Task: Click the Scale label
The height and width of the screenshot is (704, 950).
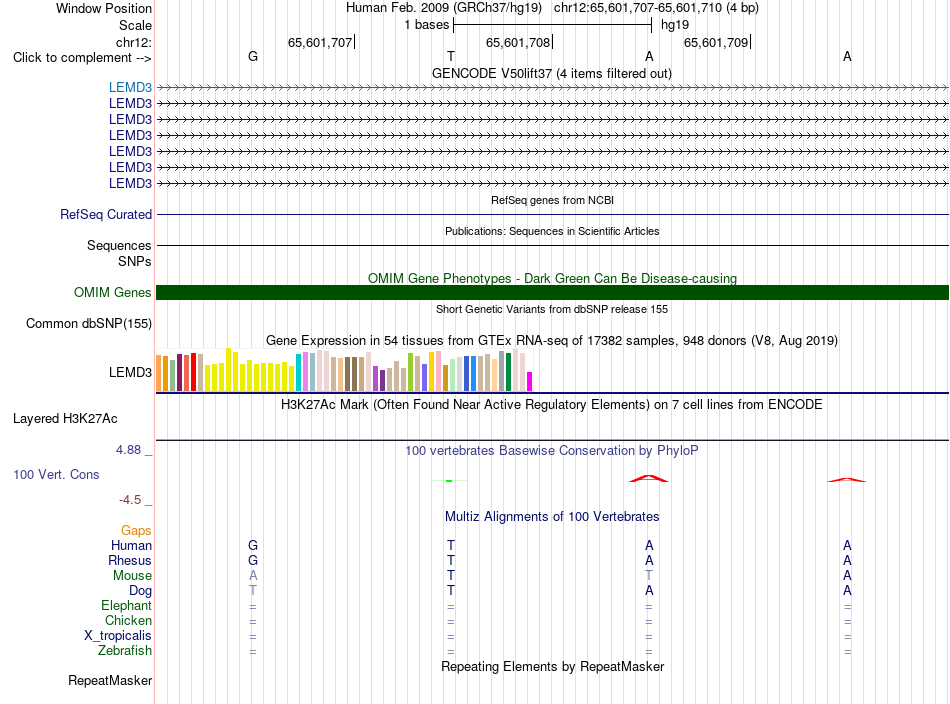Action: pyautogui.click(x=135, y=25)
